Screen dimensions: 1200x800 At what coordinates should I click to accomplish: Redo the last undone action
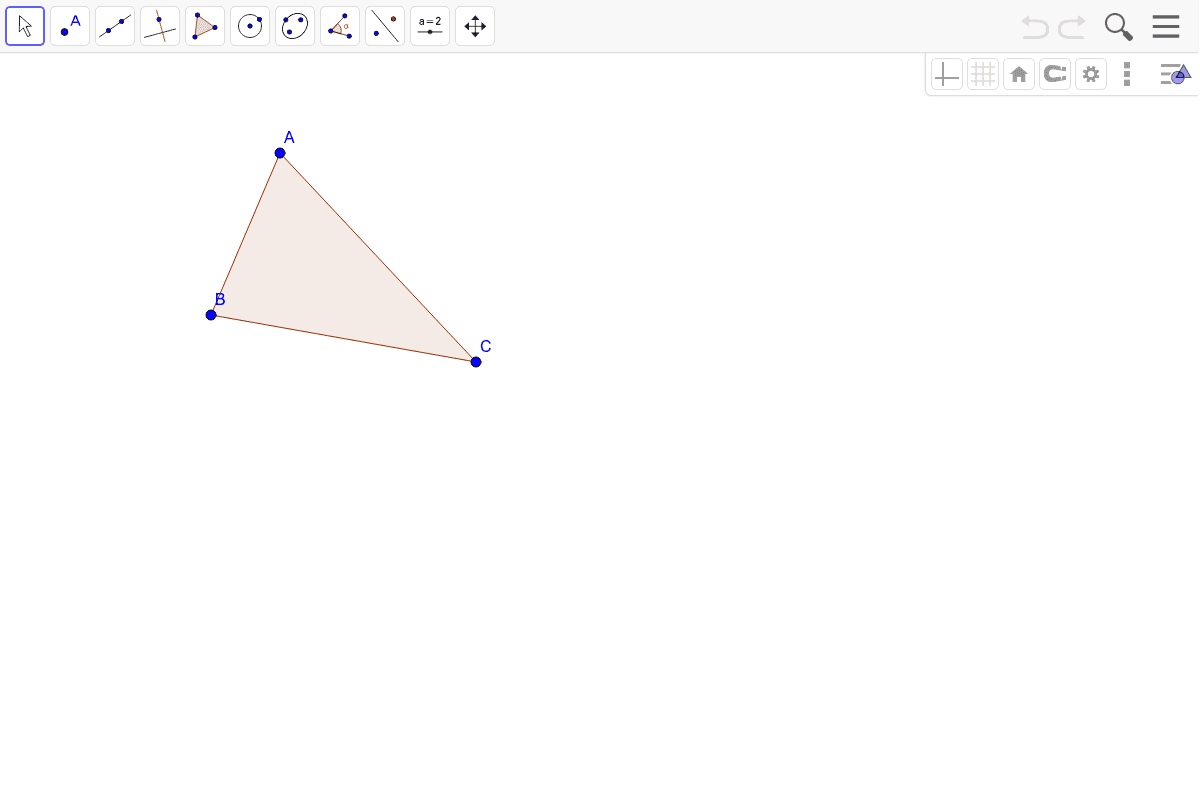[x=1072, y=27]
